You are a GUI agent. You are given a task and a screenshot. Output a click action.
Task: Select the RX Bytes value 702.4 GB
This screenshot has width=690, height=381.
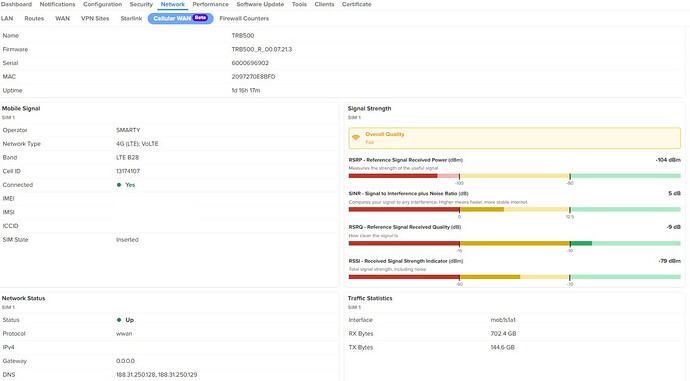[503, 333]
